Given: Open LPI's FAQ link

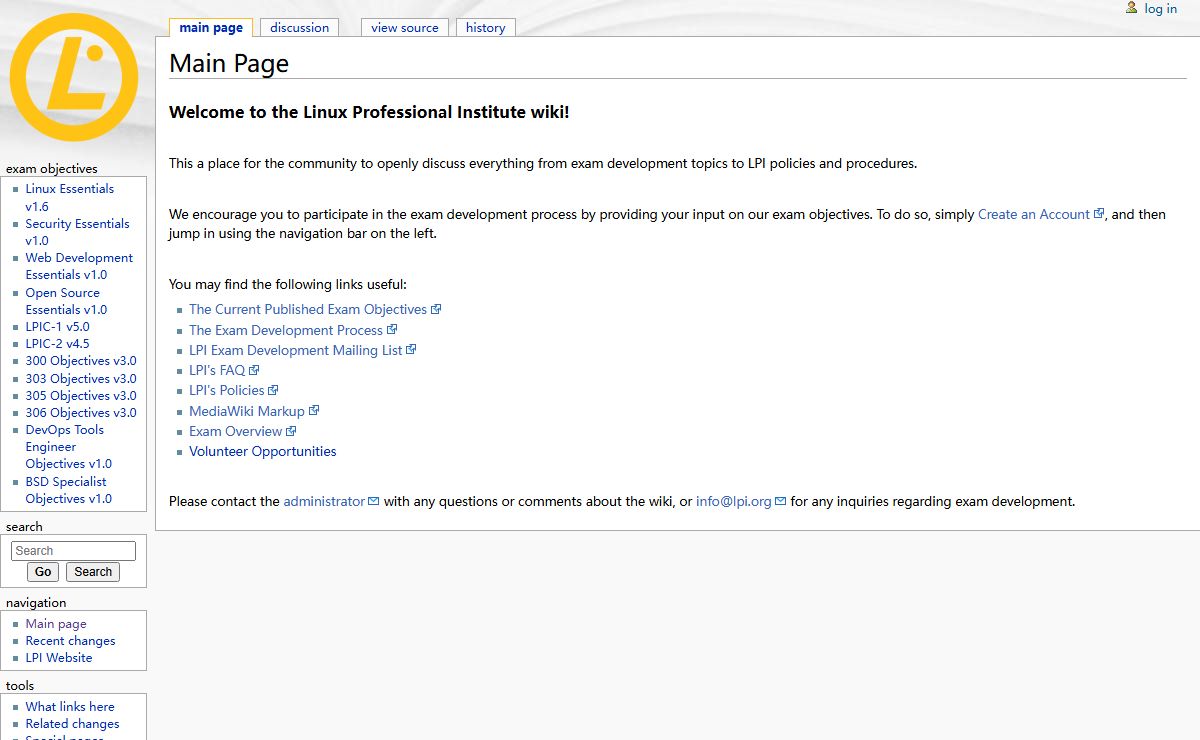Looking at the screenshot, I should (217, 370).
